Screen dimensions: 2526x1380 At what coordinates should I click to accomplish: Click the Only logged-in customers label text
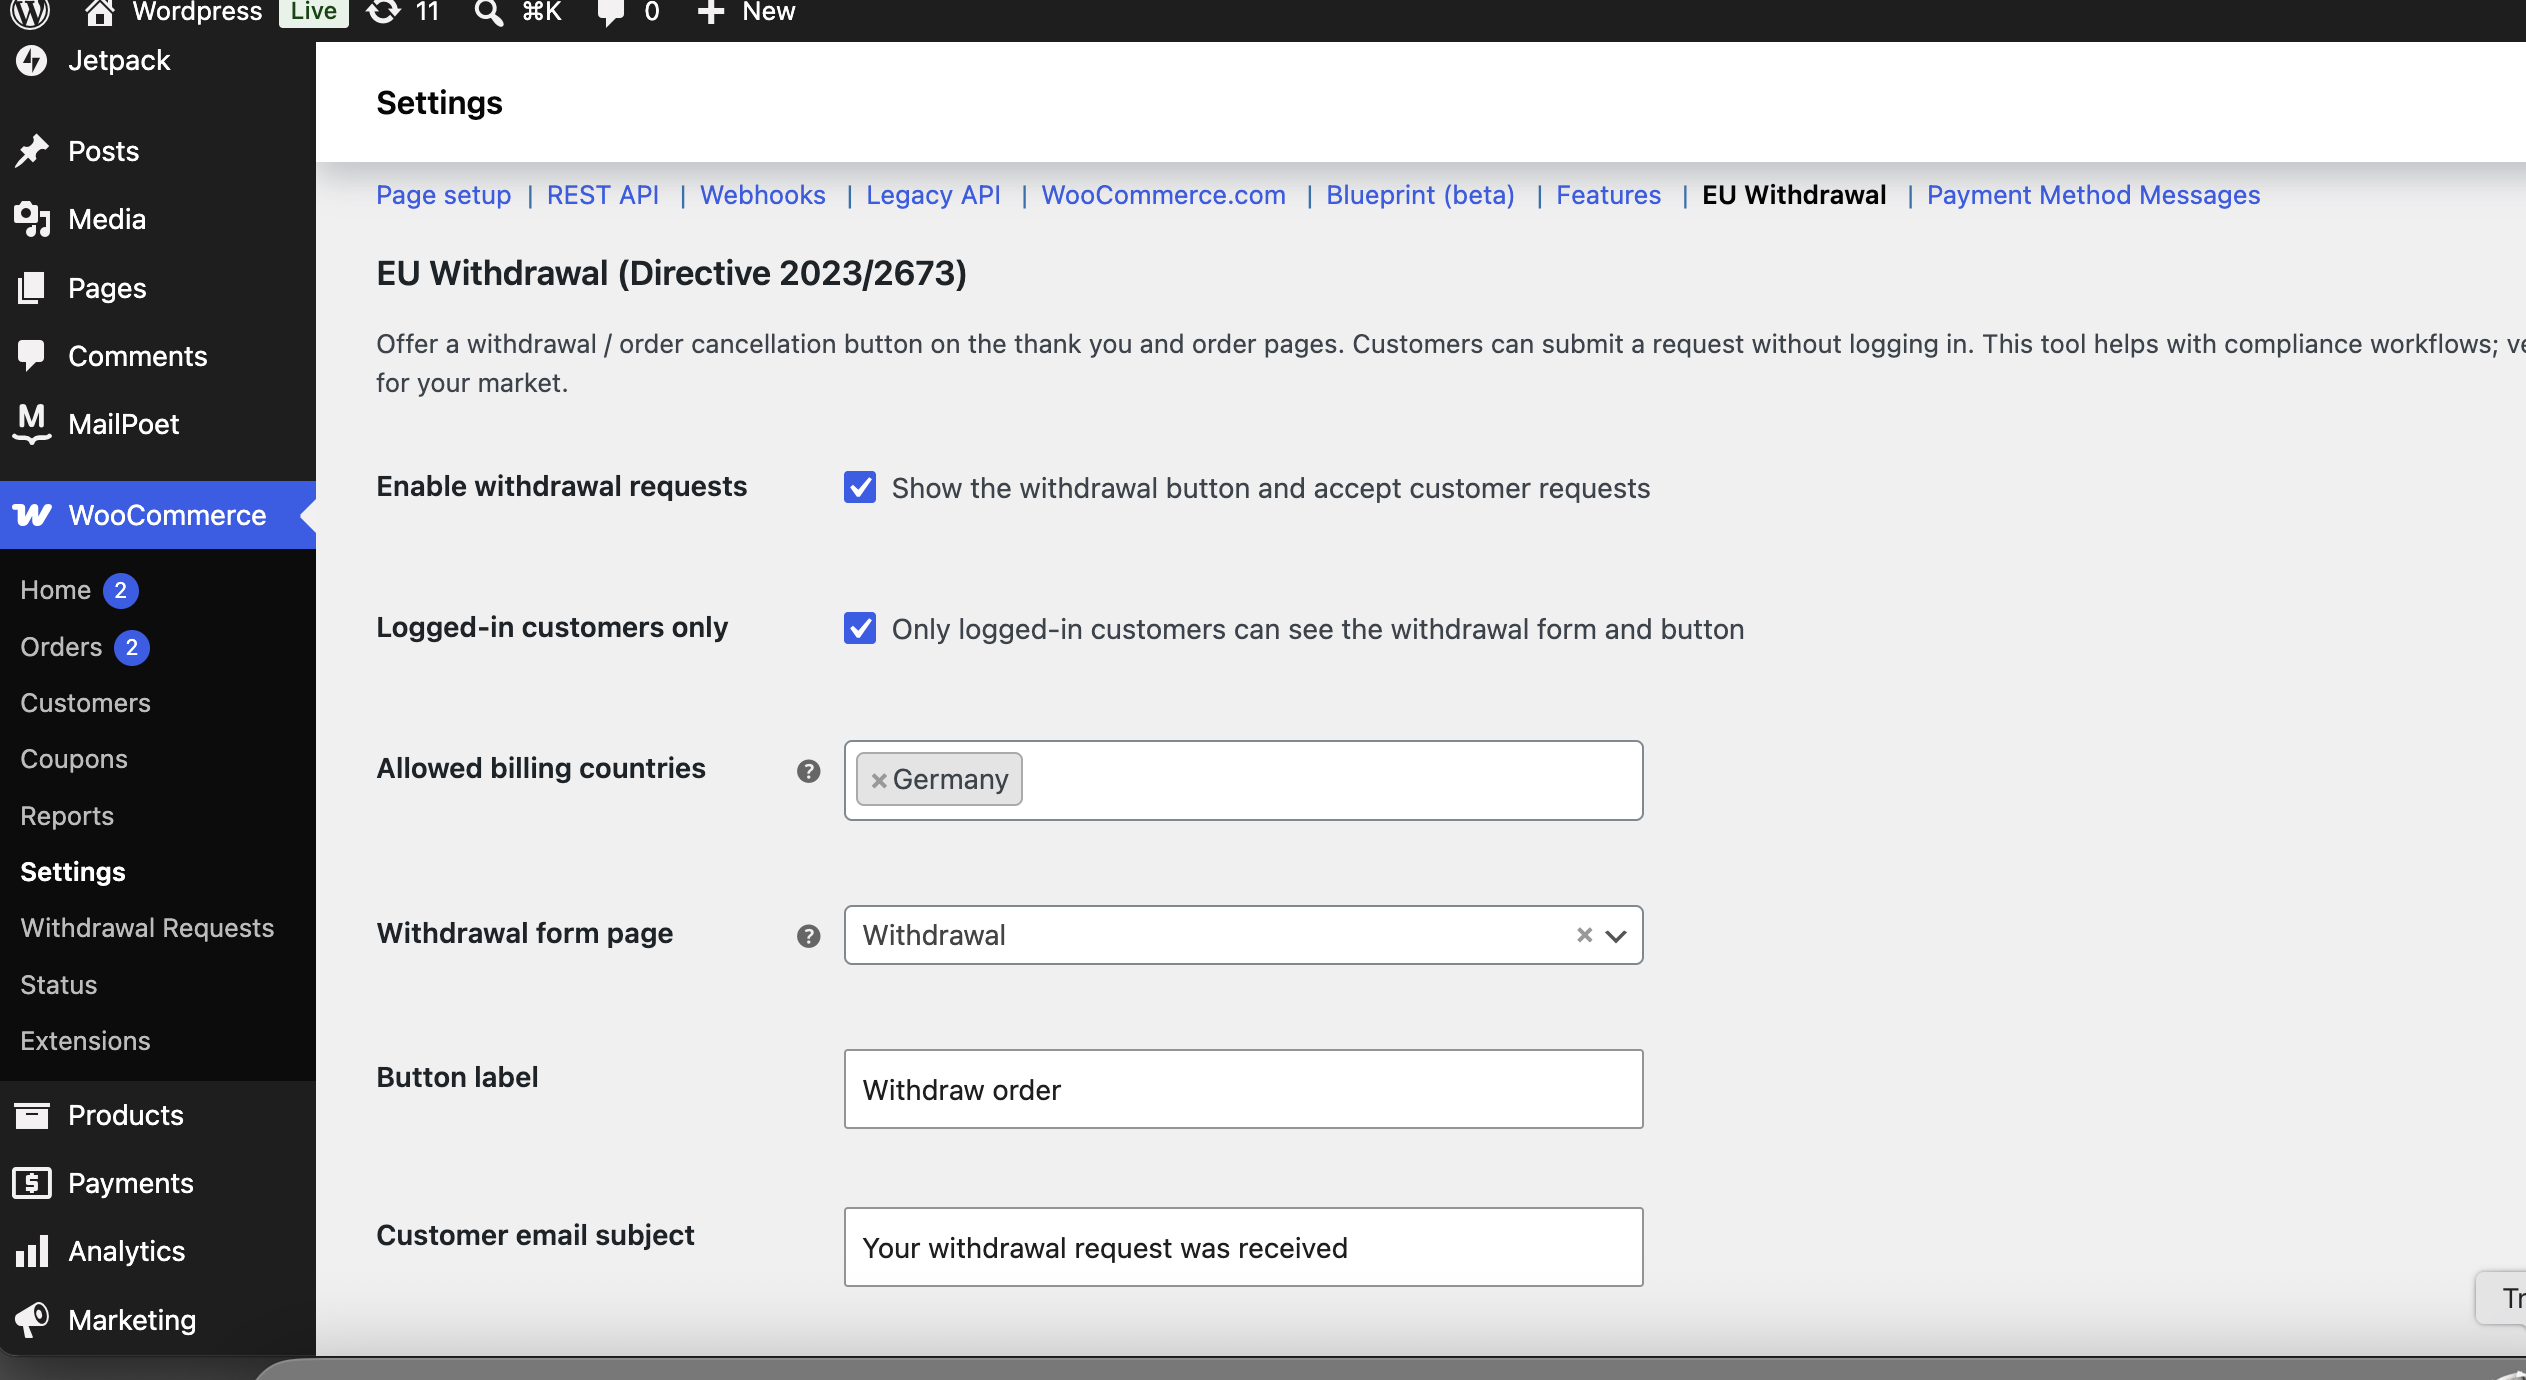coord(1318,629)
